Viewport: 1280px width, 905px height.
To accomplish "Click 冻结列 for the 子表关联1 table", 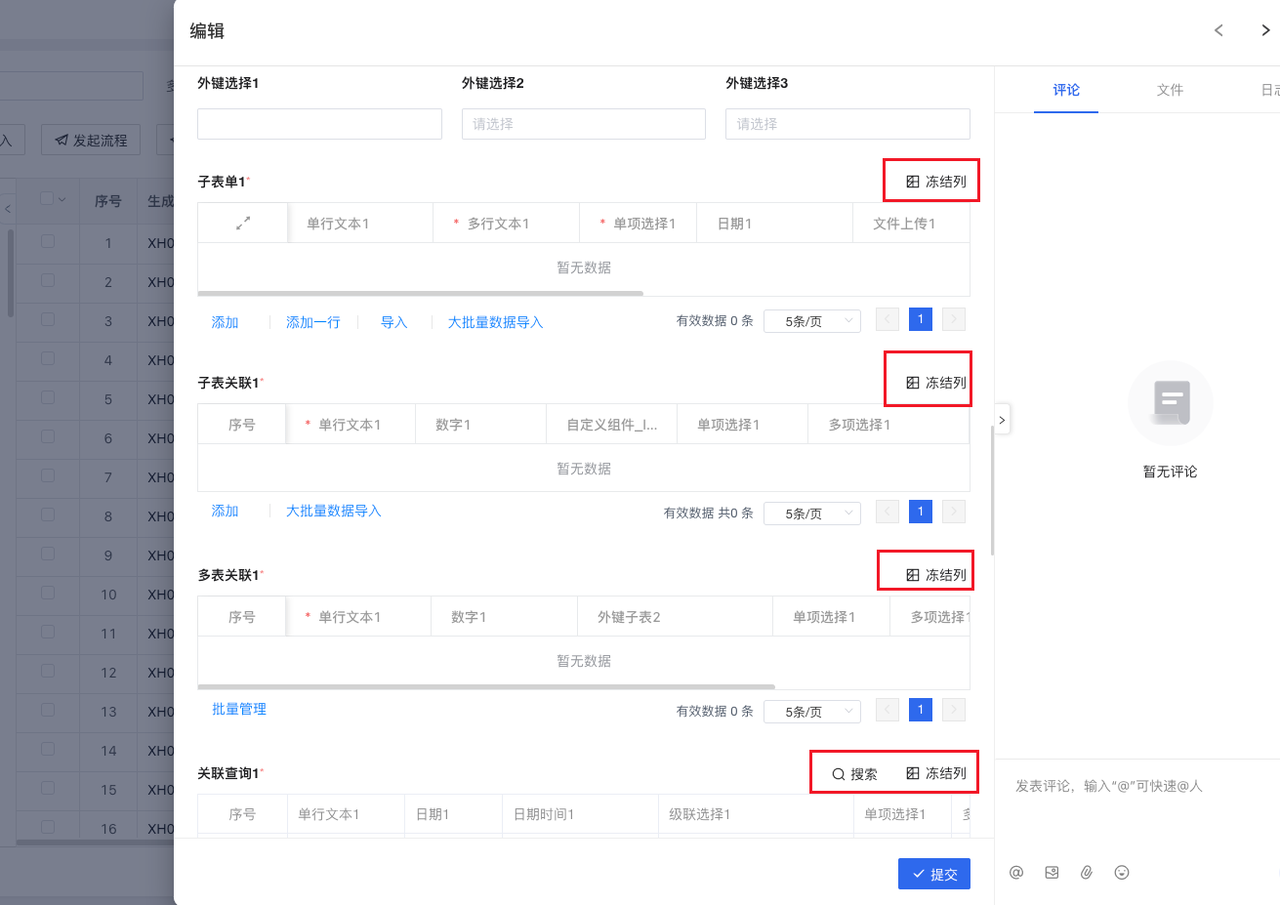I will click(x=937, y=383).
